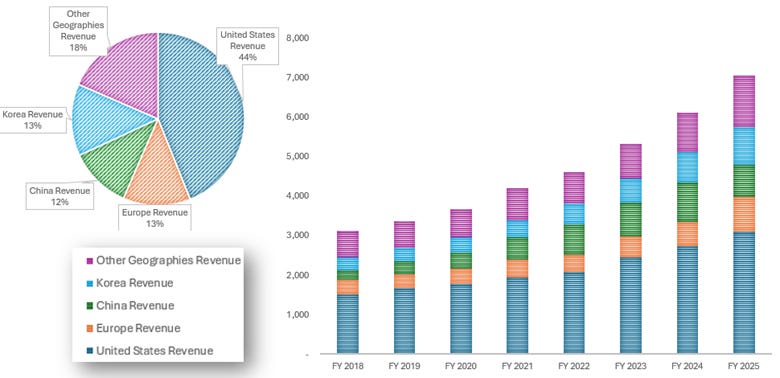Select the Other Geographies purple pie slice
Screen dimensions: 780x378
tap(128, 73)
